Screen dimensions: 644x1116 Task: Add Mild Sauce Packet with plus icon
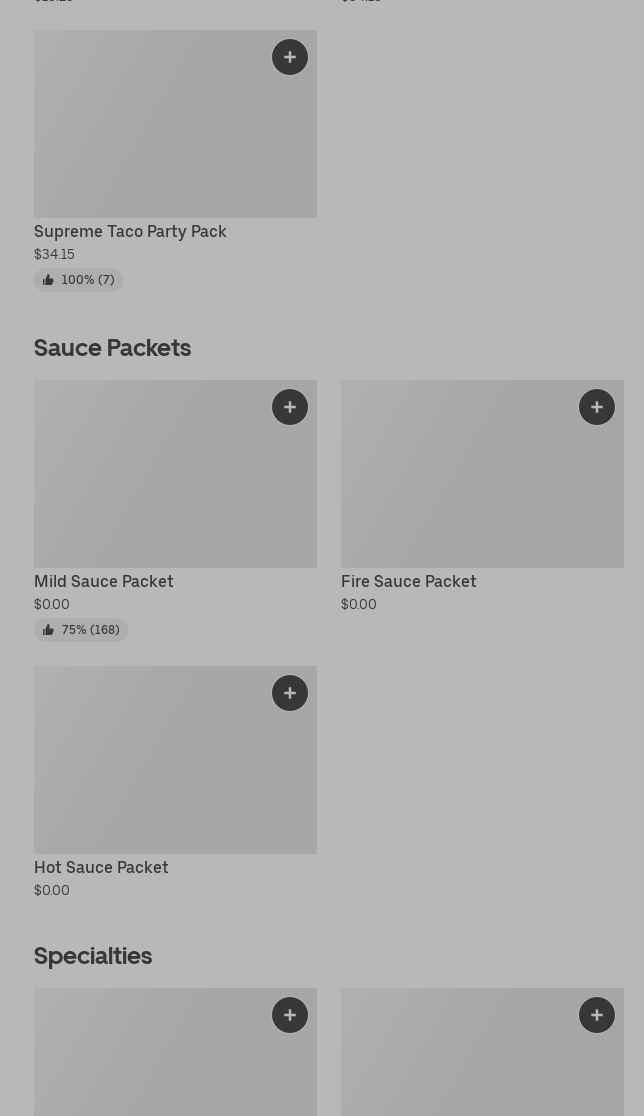(290, 407)
